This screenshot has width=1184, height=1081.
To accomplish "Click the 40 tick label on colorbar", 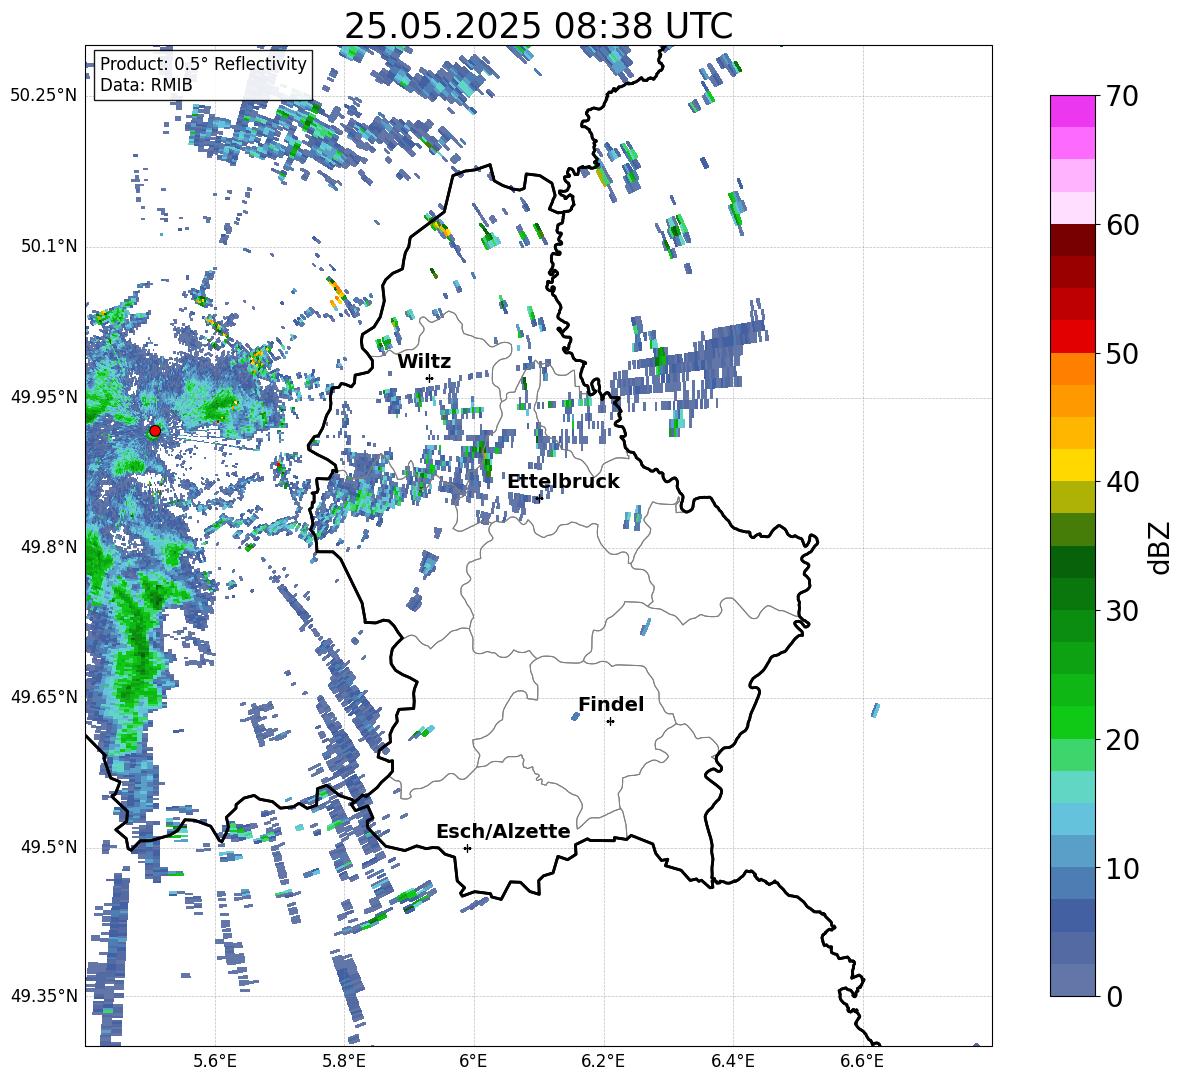I will pyautogui.click(x=1121, y=482).
